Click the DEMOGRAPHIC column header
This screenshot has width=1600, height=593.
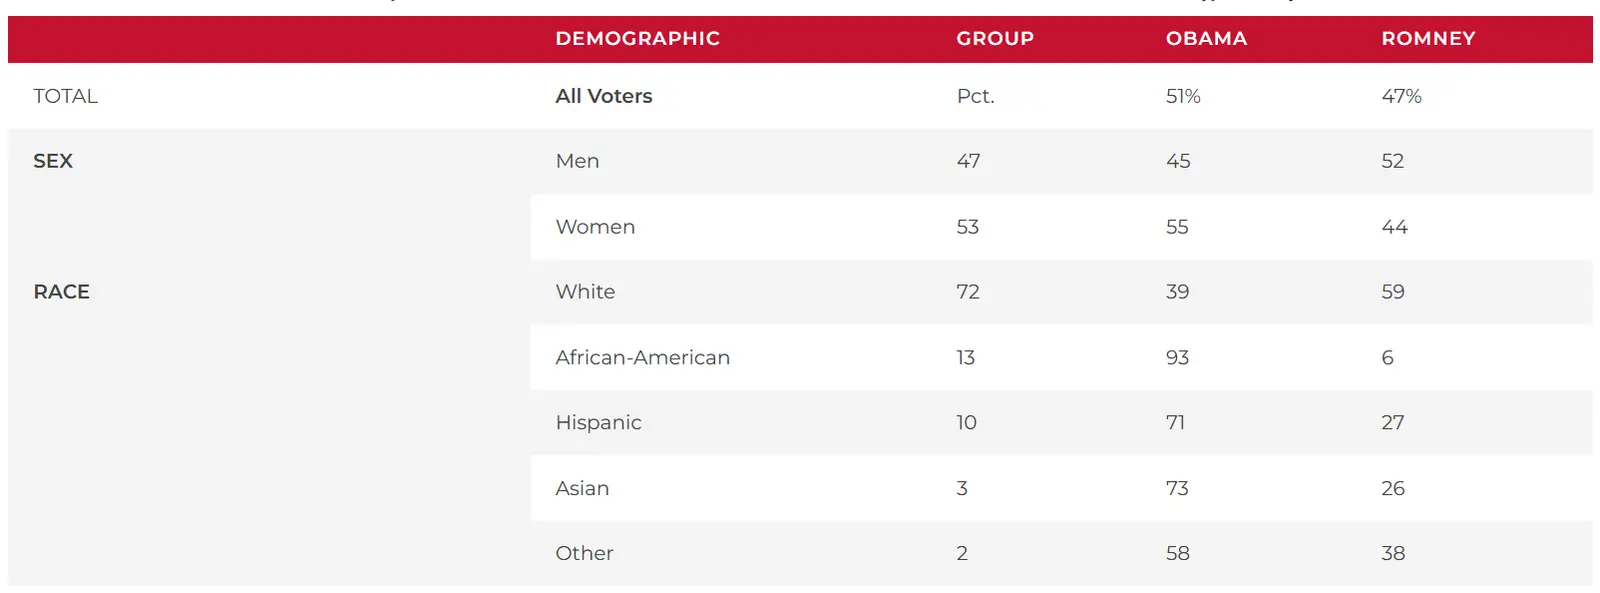coord(637,39)
